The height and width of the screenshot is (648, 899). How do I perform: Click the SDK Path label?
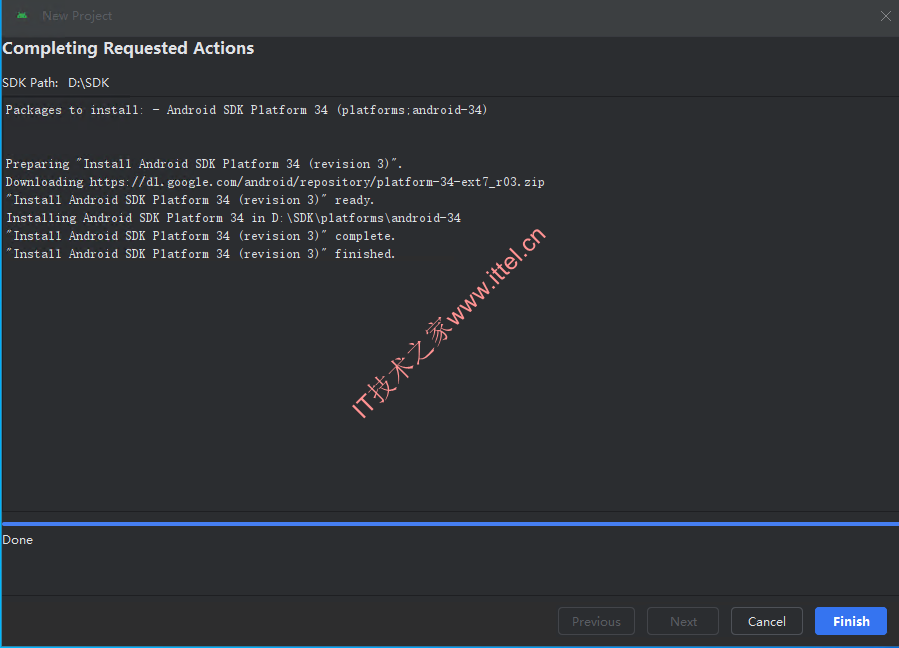click(30, 83)
